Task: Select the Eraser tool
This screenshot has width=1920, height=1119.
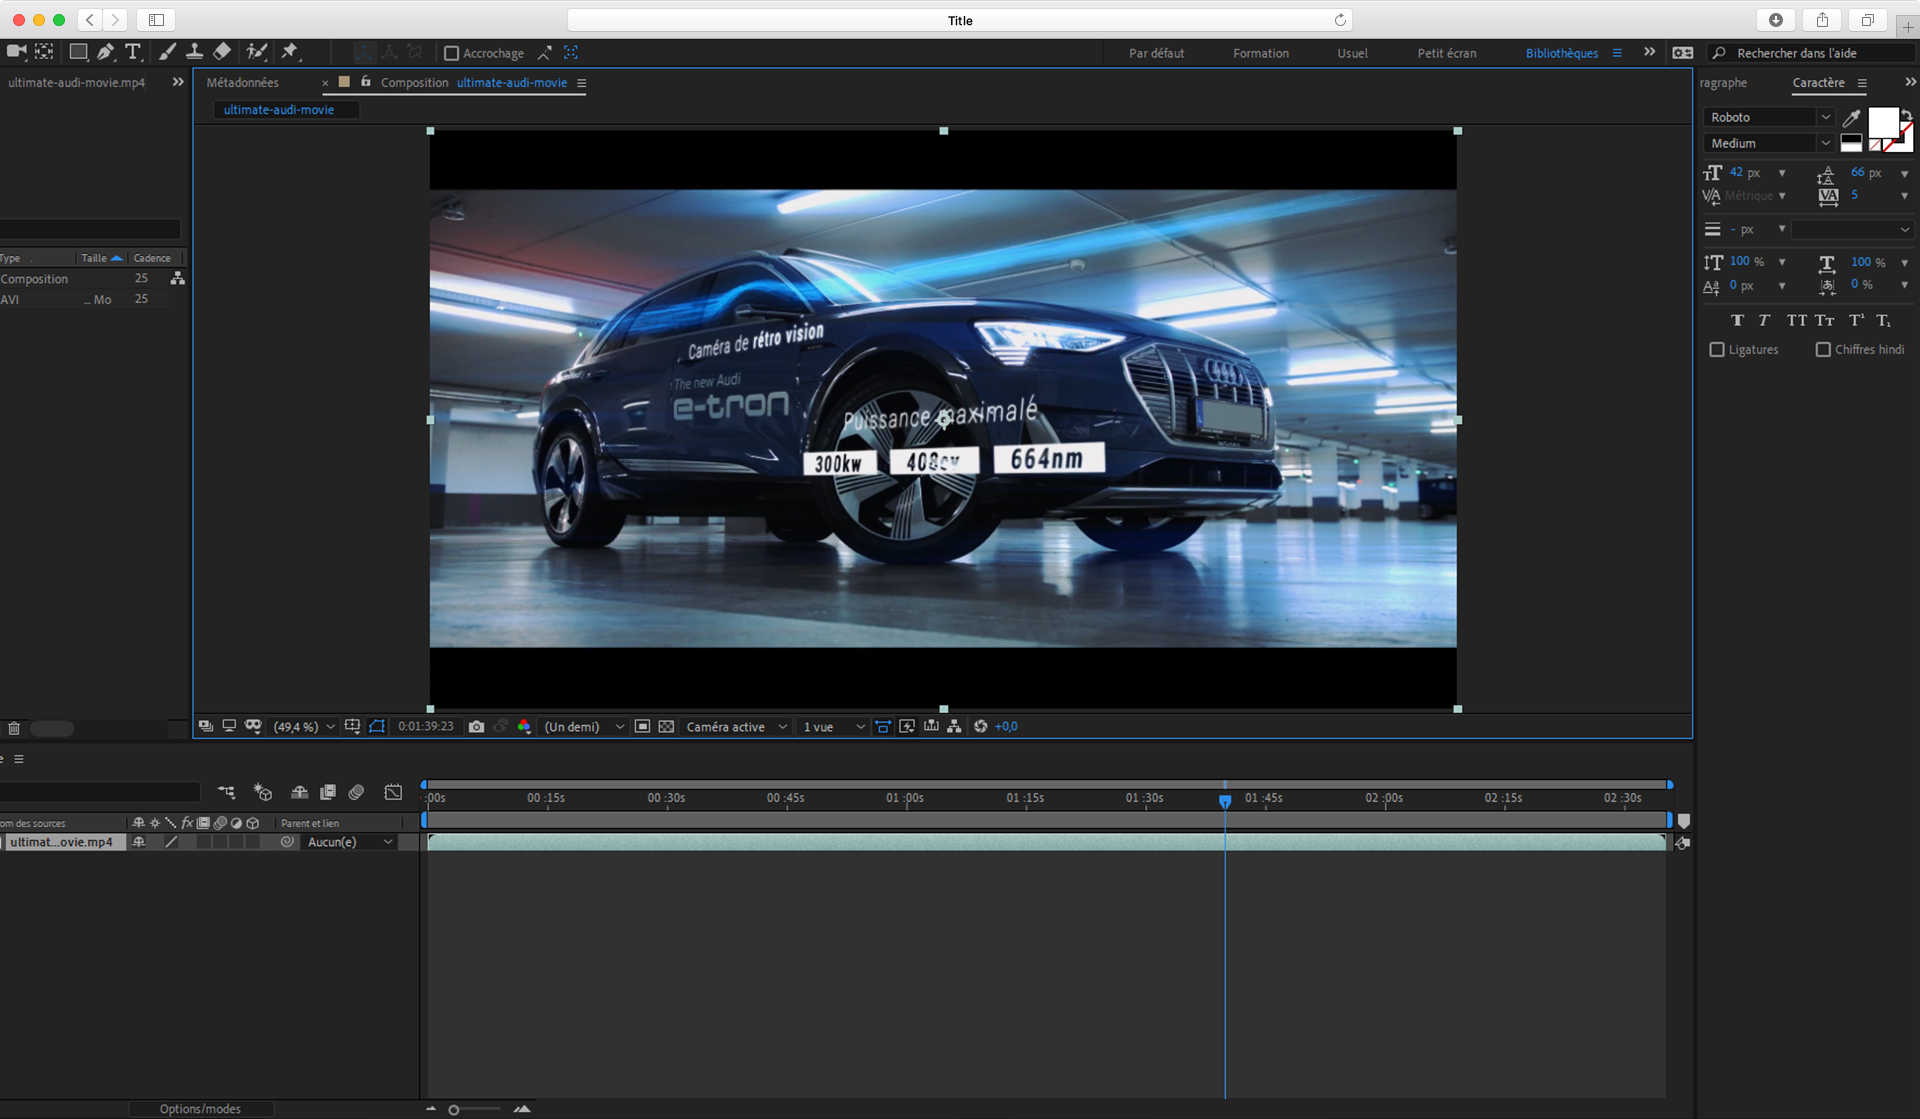Action: [222, 52]
